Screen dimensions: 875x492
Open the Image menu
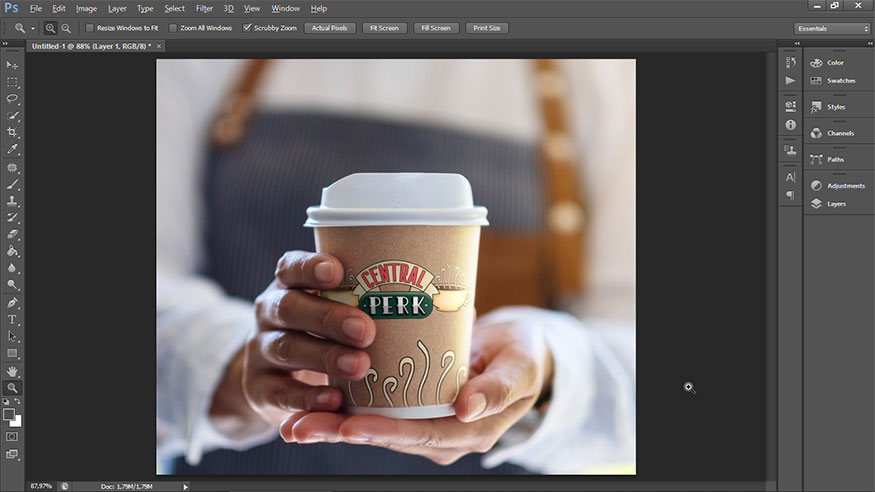86,8
